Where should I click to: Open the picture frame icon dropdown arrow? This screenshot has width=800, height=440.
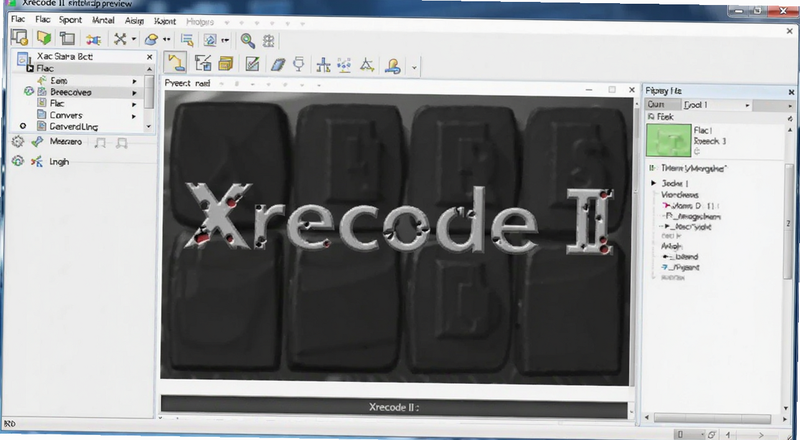point(225,40)
